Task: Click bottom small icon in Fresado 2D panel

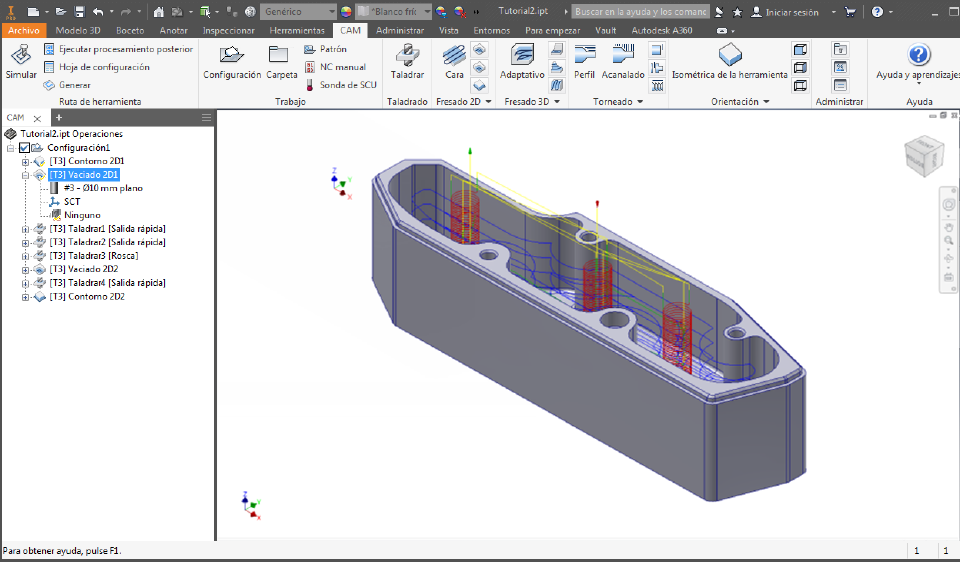Action: coord(479,85)
